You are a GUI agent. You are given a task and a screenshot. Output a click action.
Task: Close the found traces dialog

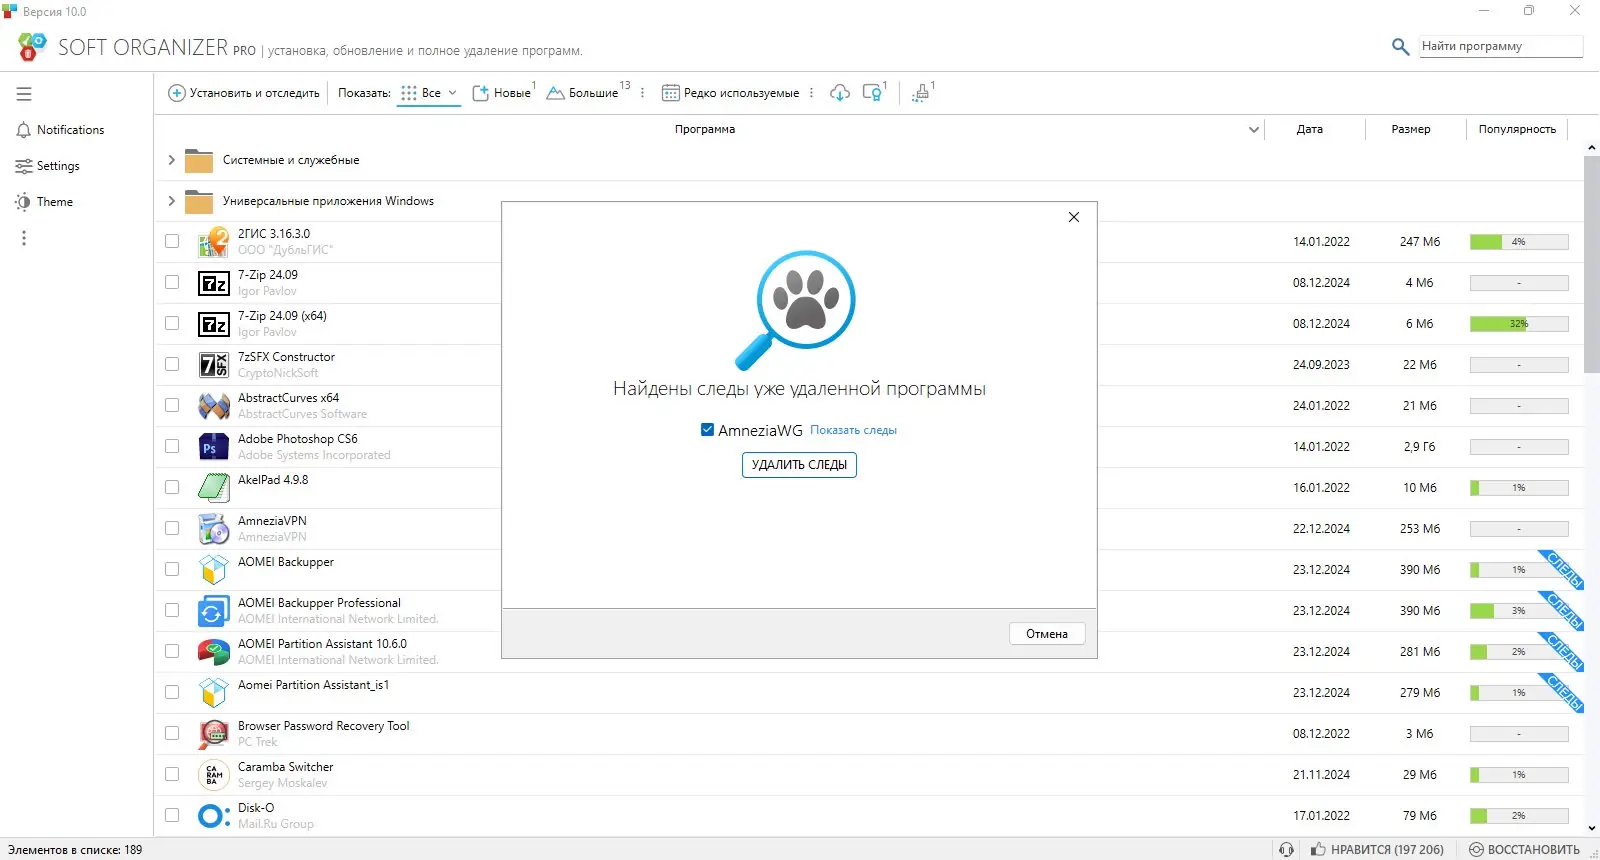pos(1074,217)
